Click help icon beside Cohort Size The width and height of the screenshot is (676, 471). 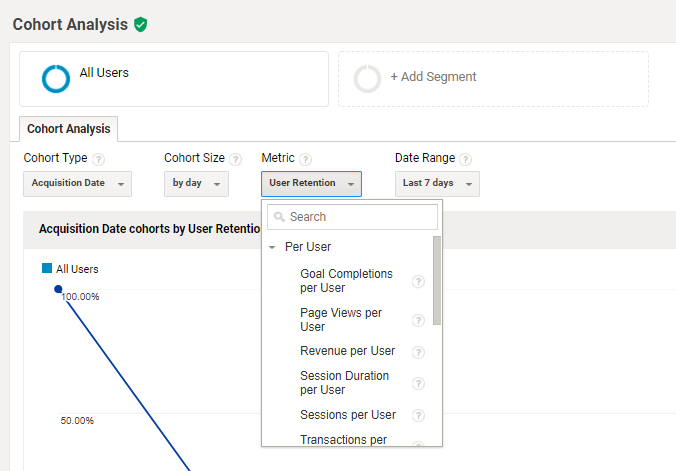(x=236, y=159)
